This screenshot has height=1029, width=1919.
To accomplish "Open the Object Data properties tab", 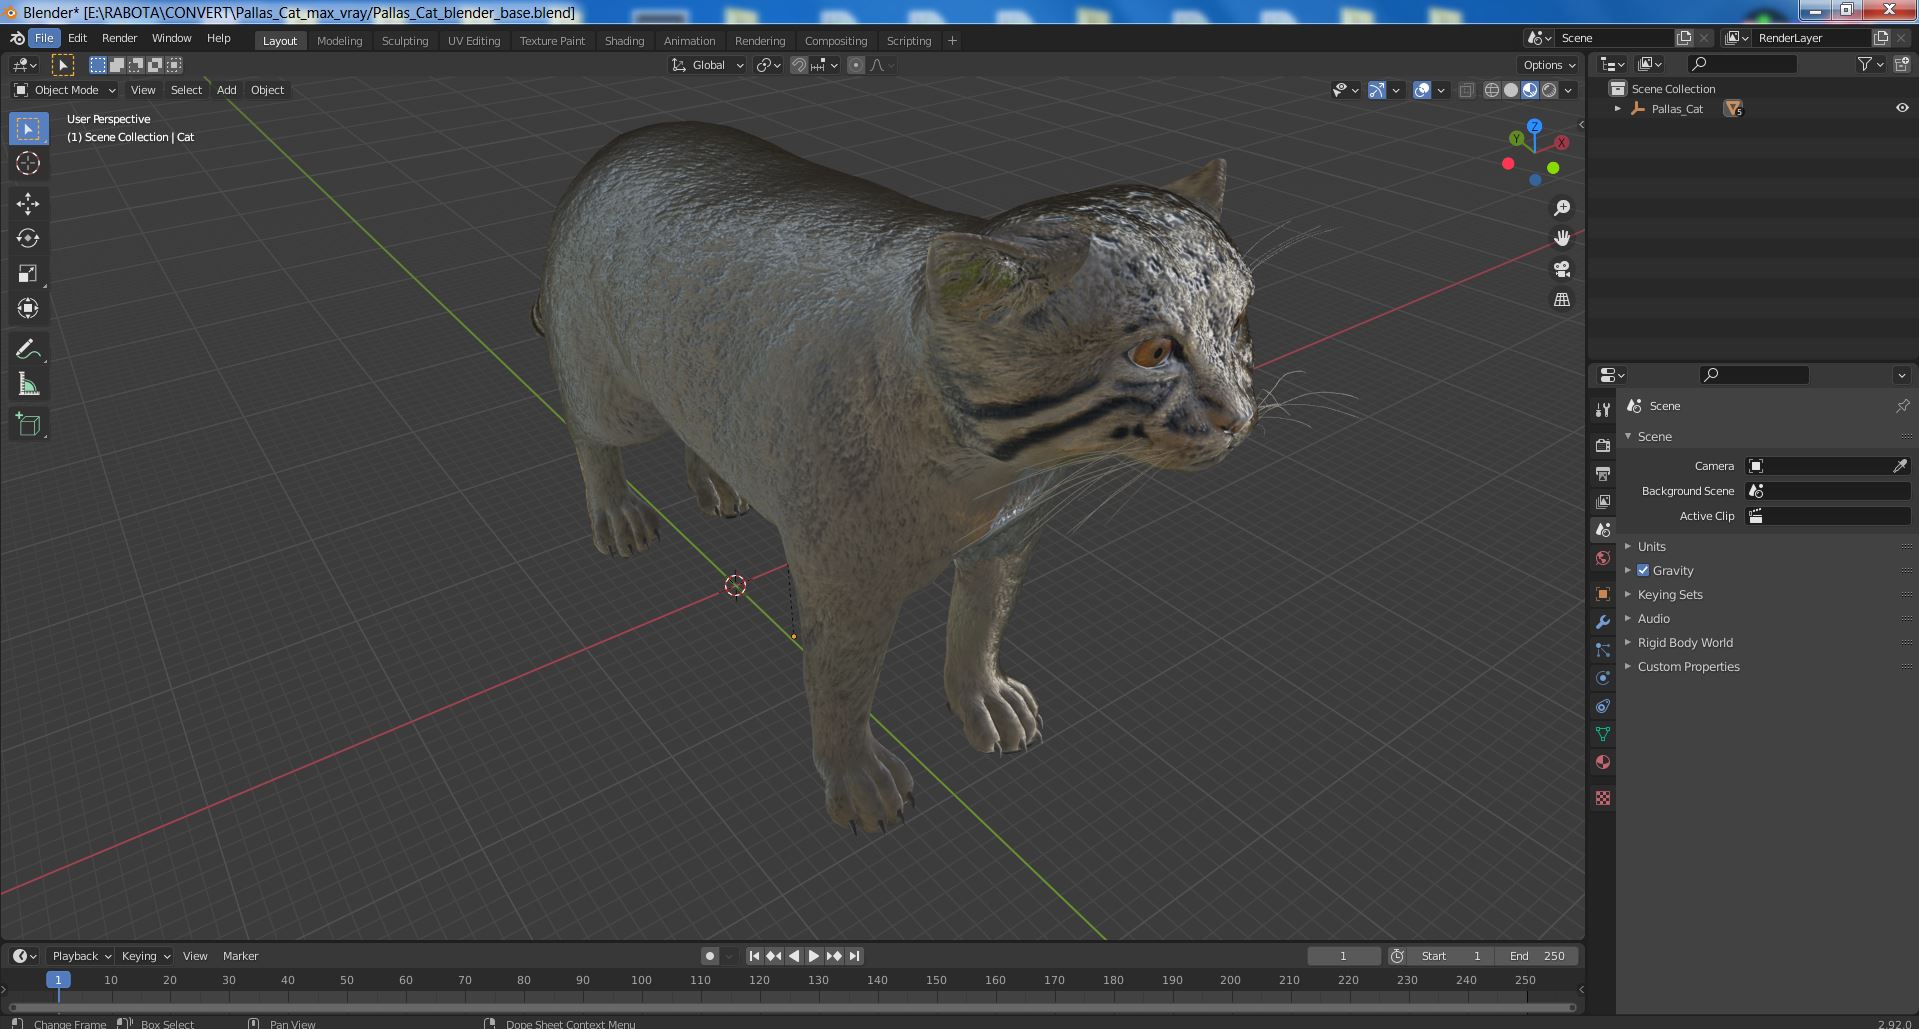I will click(x=1603, y=734).
